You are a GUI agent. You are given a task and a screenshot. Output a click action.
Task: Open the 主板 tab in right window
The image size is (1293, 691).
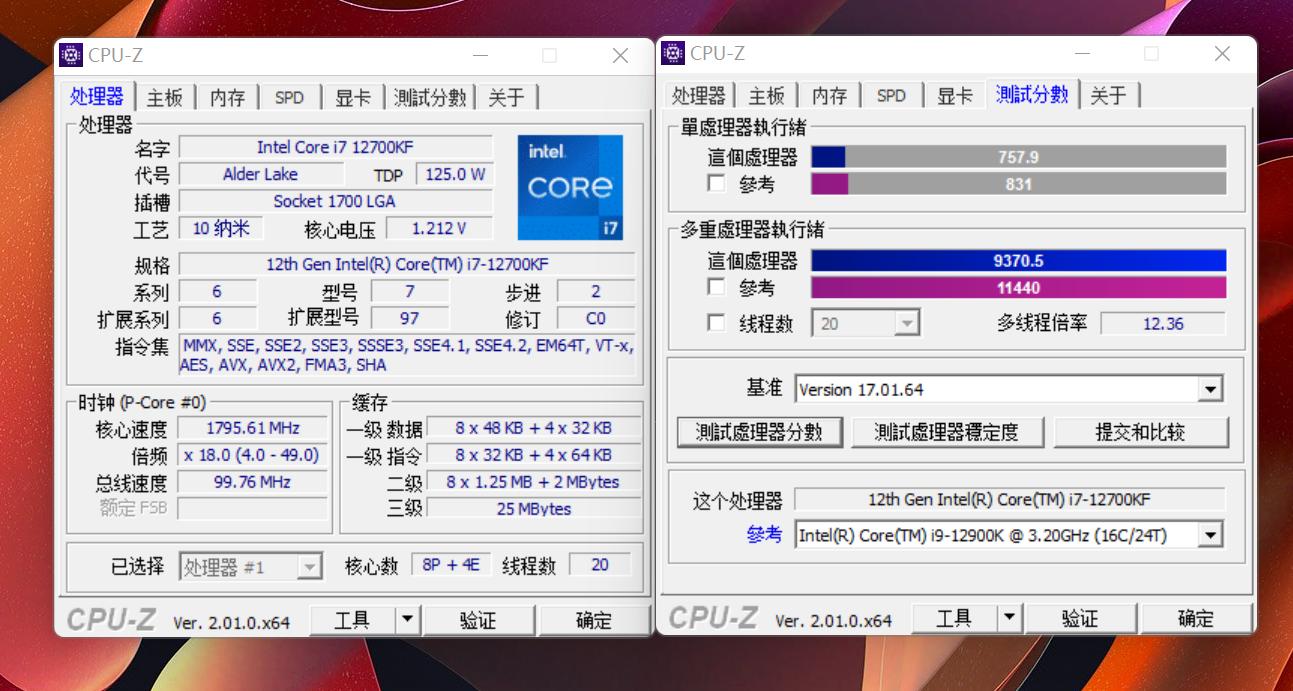[x=766, y=94]
